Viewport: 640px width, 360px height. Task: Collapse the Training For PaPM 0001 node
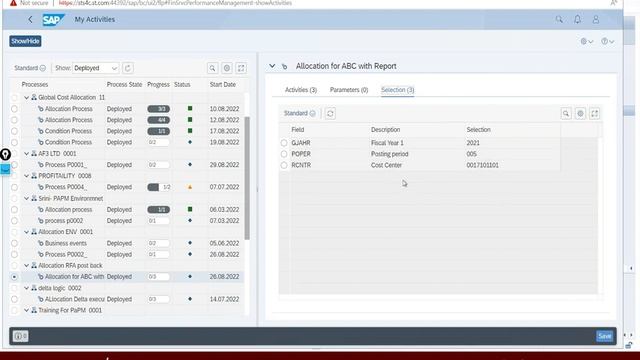tap(27, 310)
